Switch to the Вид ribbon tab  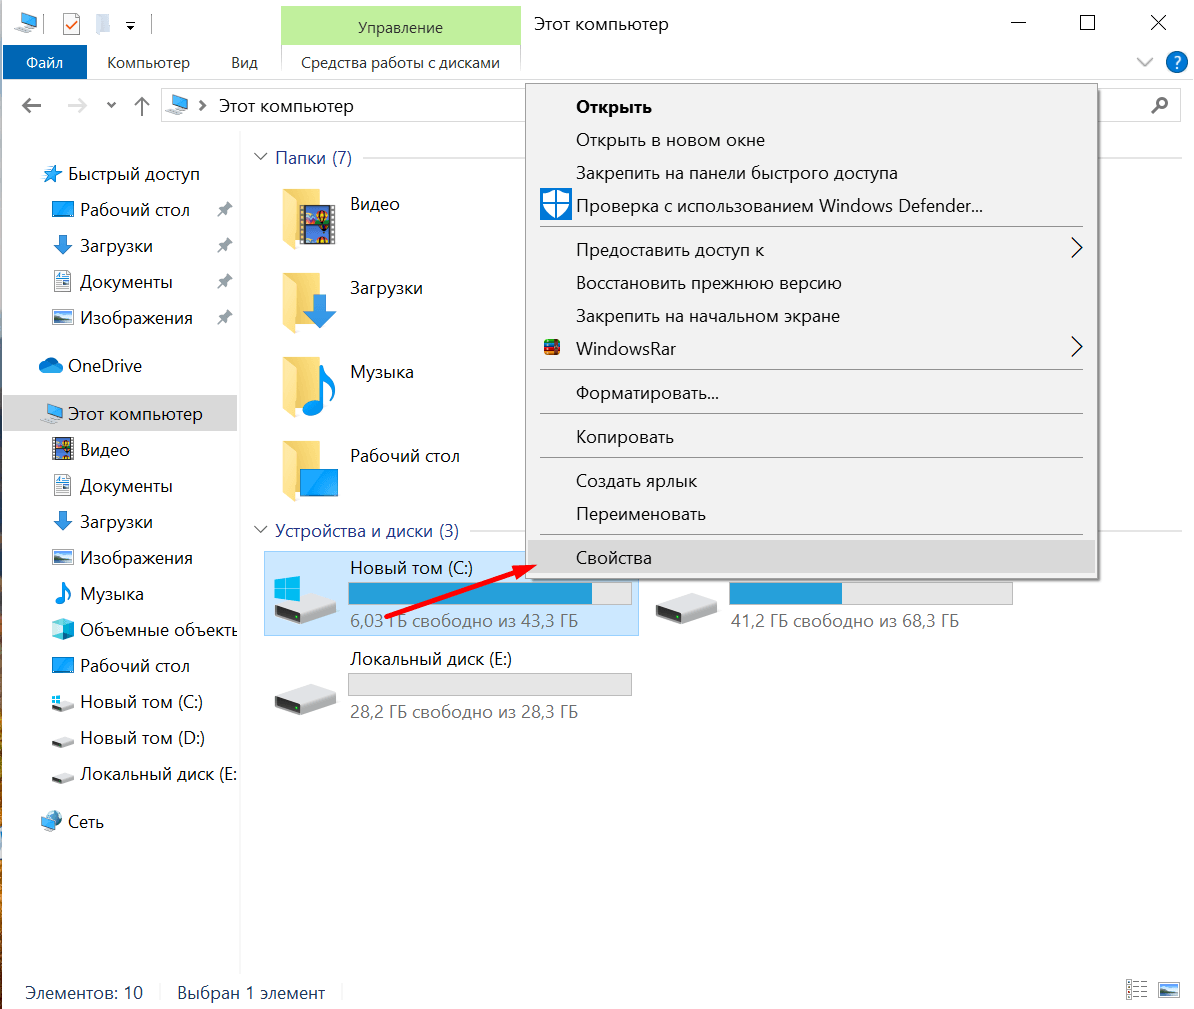[244, 62]
